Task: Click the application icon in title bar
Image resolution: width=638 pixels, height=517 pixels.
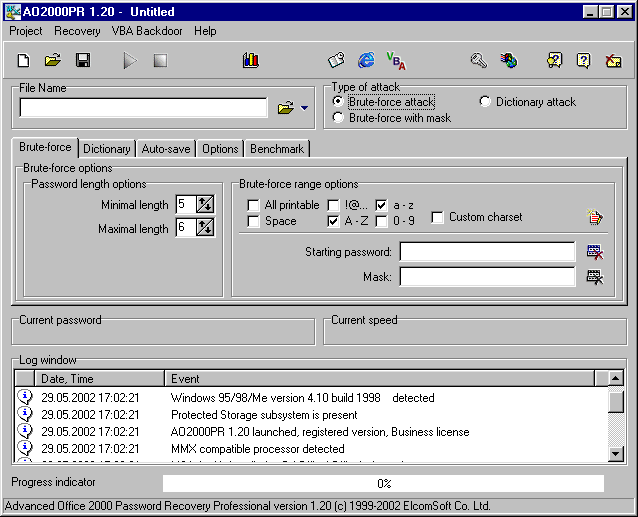Action: tap(13, 12)
